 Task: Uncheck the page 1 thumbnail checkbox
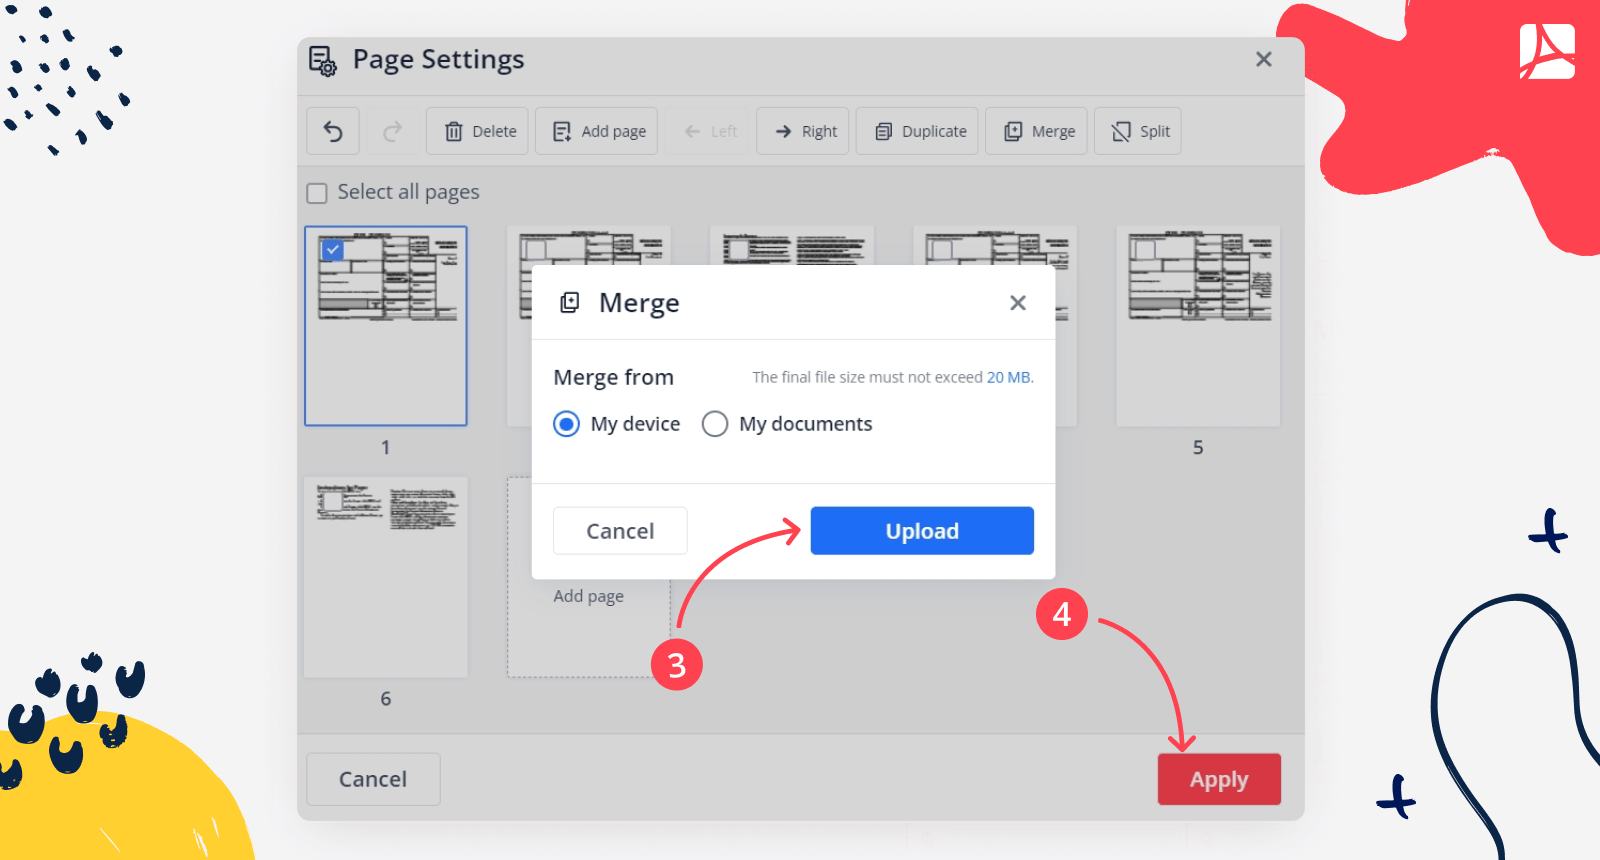coord(333,250)
